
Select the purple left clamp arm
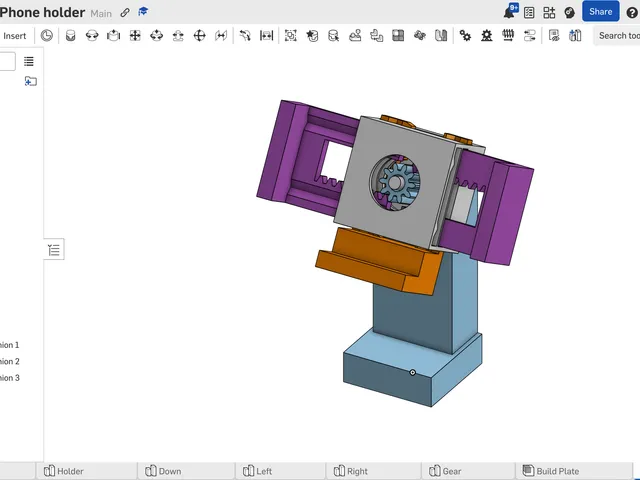[x=282, y=151]
